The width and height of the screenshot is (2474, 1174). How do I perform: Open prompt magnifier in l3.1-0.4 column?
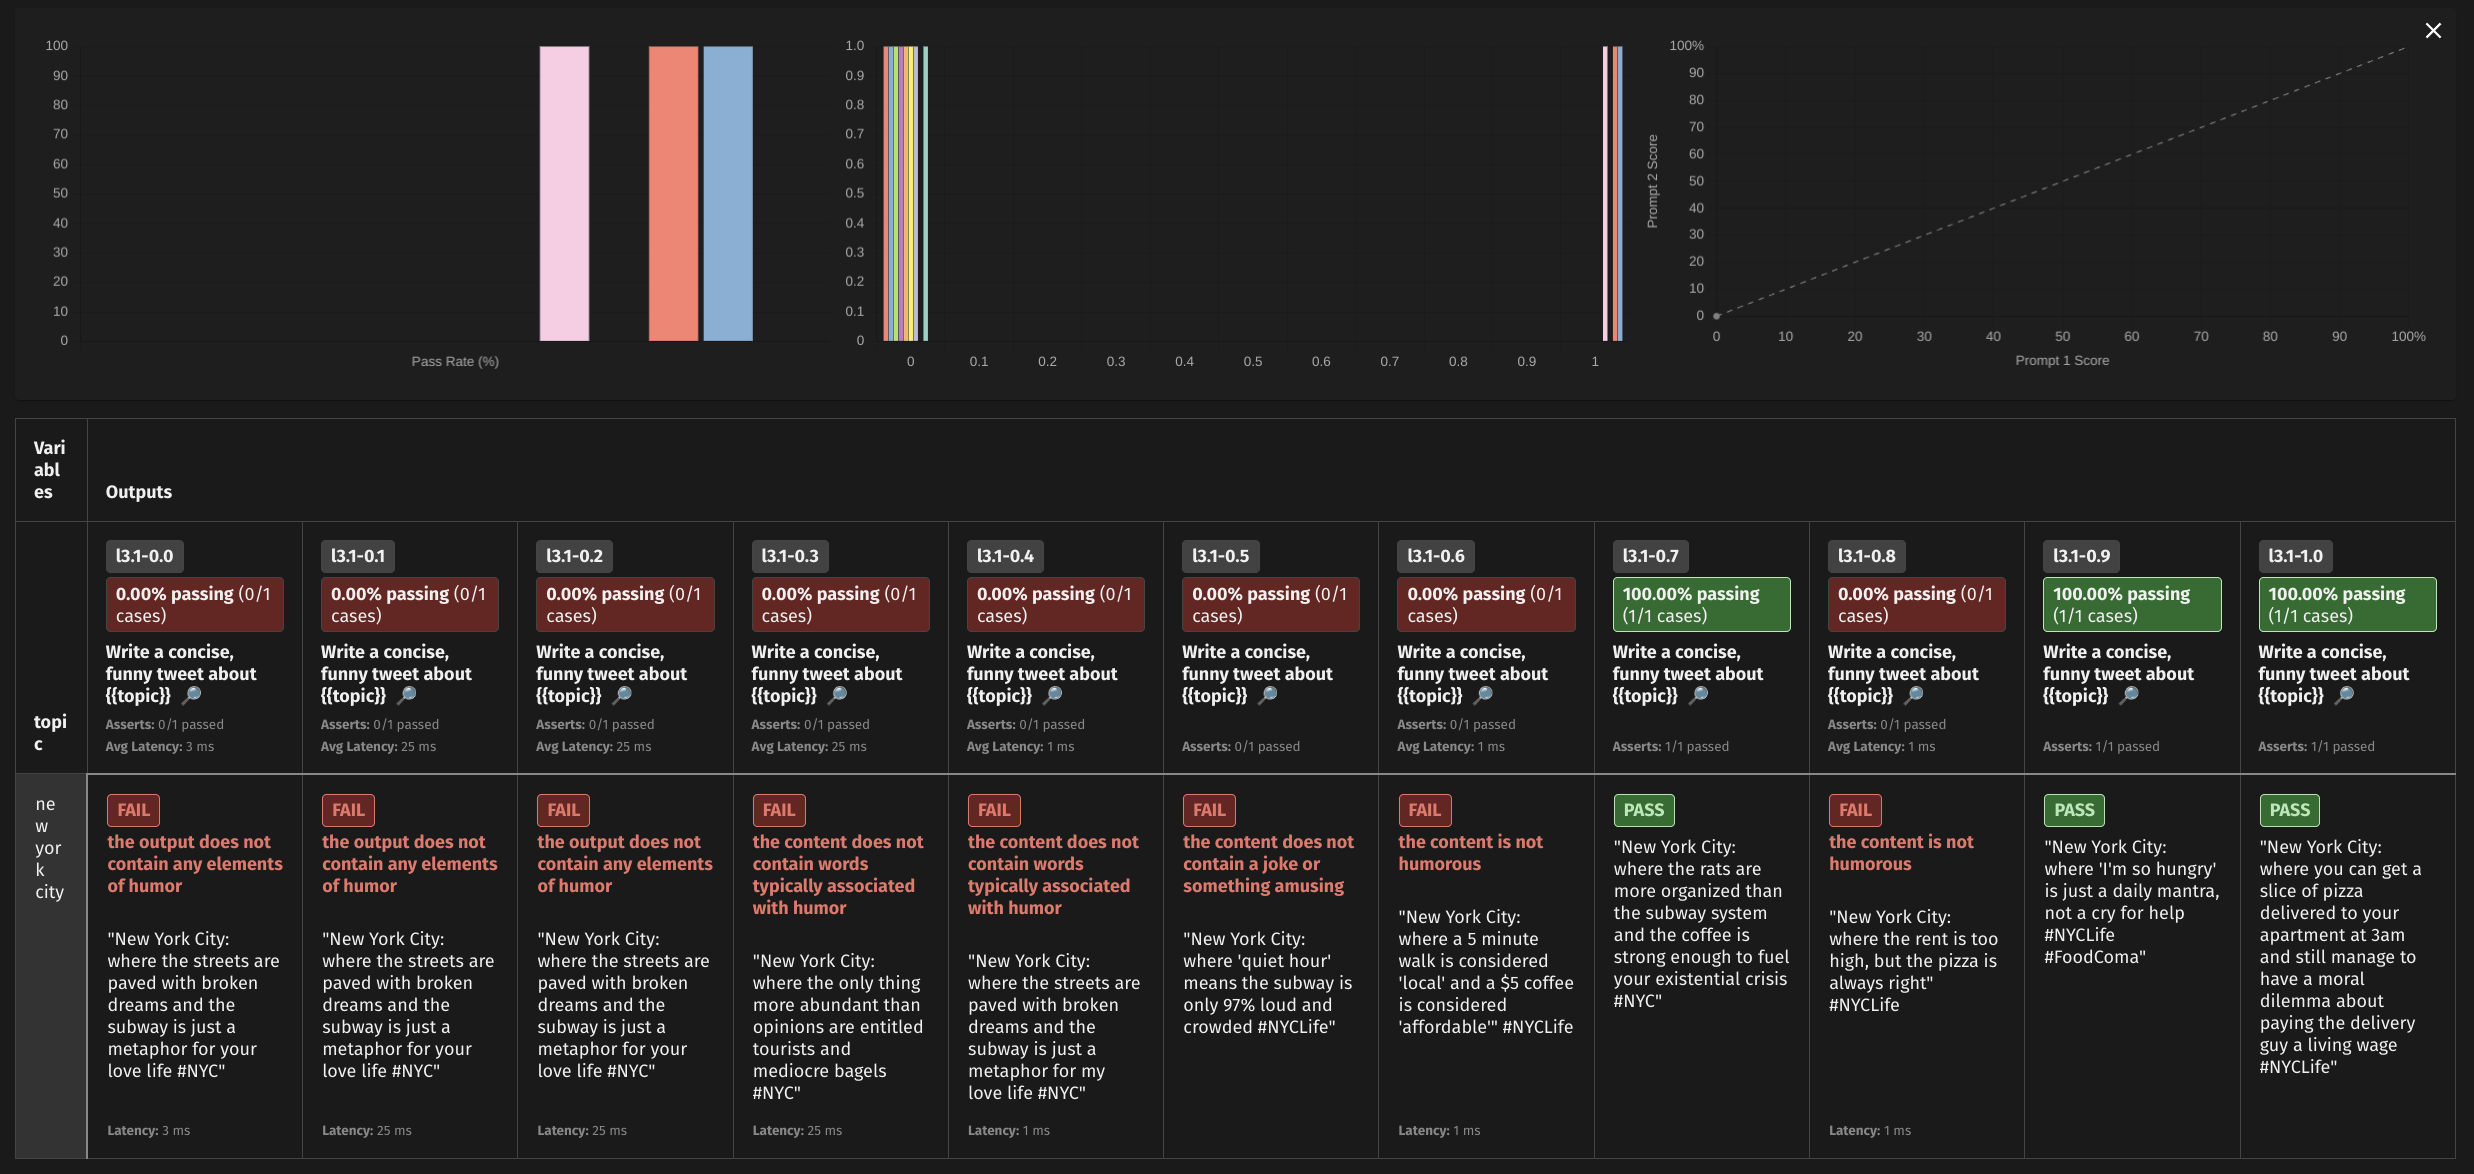(x=1053, y=695)
